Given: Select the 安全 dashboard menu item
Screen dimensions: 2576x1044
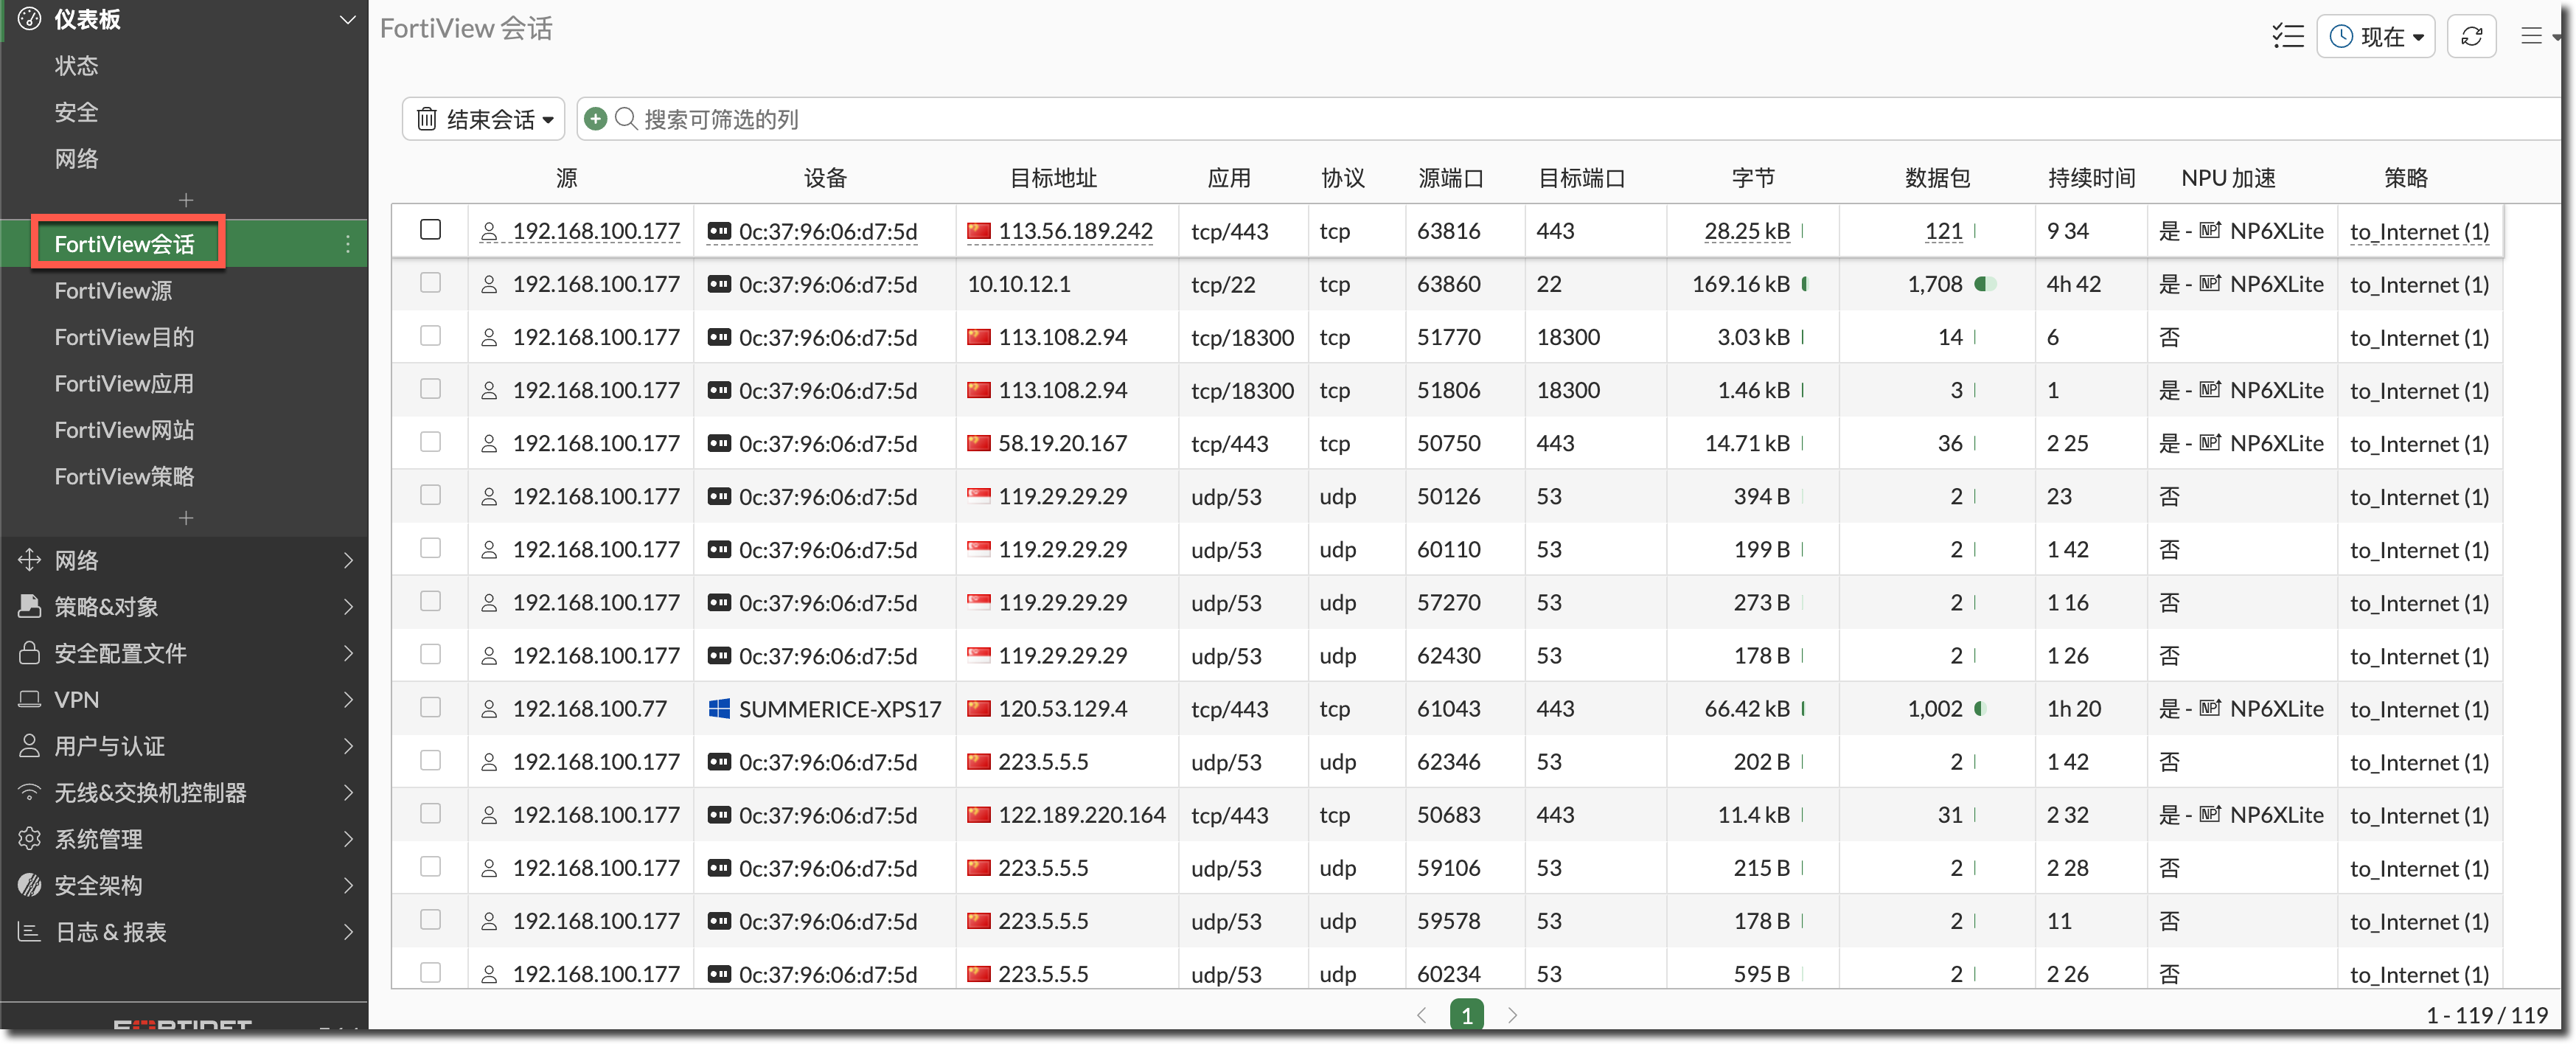Looking at the screenshot, I should click(76, 112).
